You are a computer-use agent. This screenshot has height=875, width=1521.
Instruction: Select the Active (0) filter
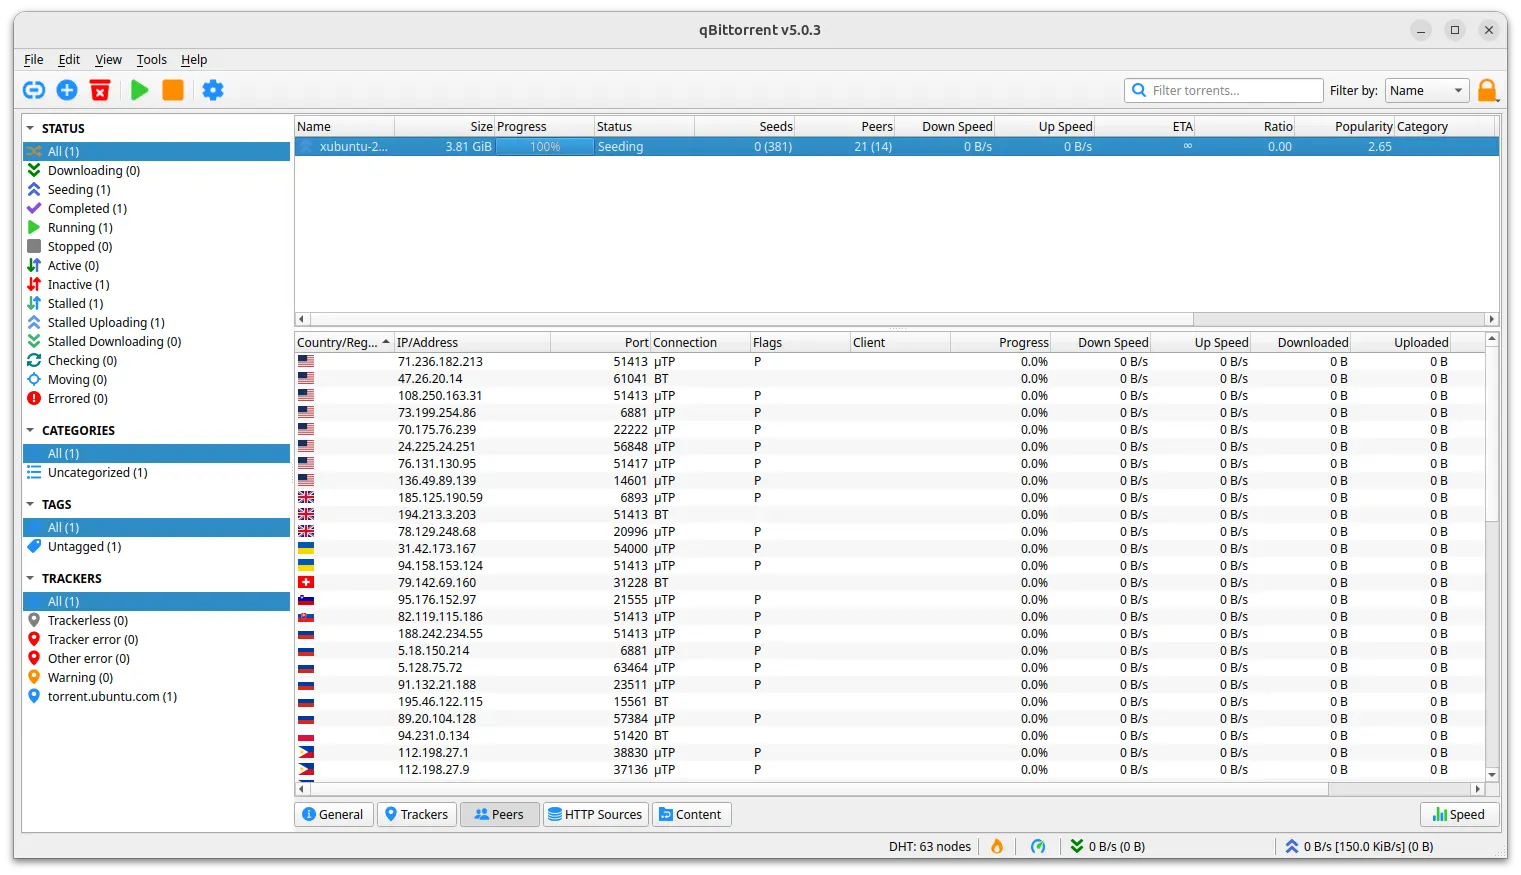pos(156,266)
